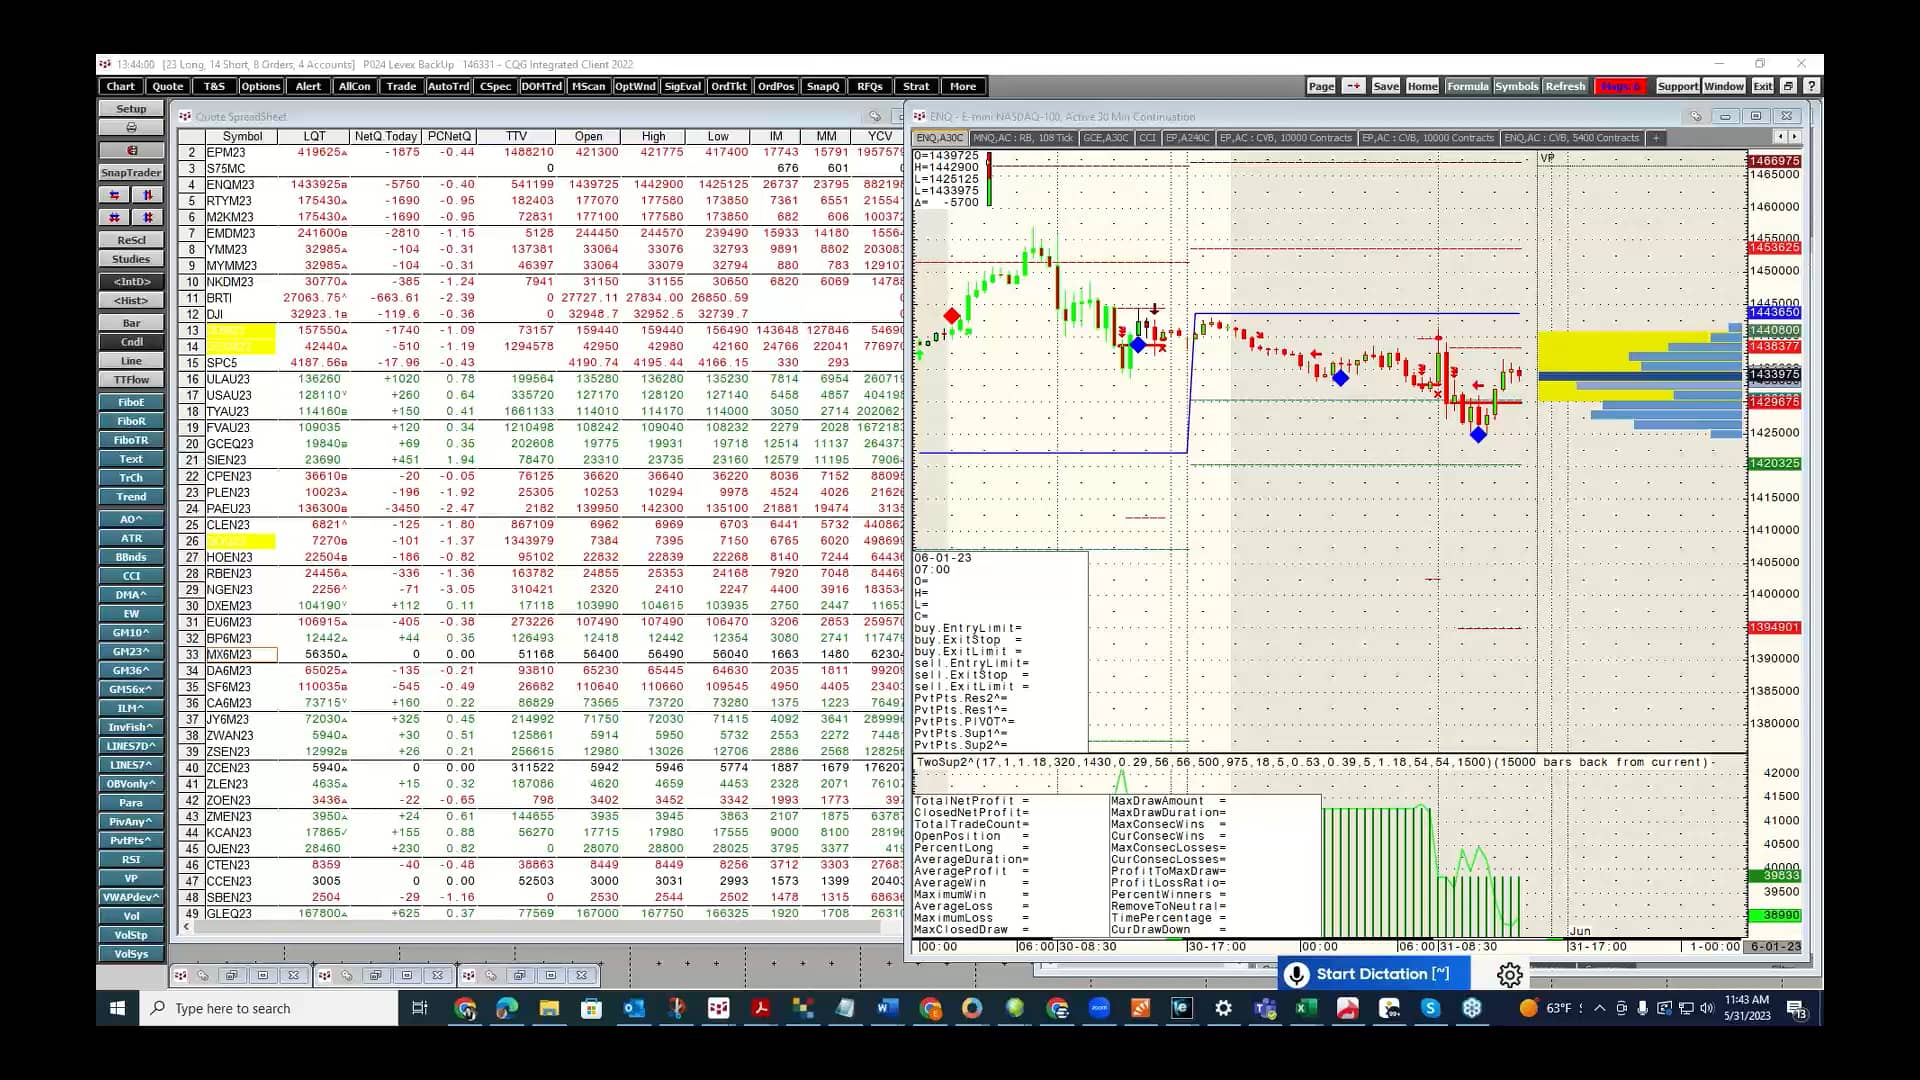Apply the VP volume profile study

130,878
